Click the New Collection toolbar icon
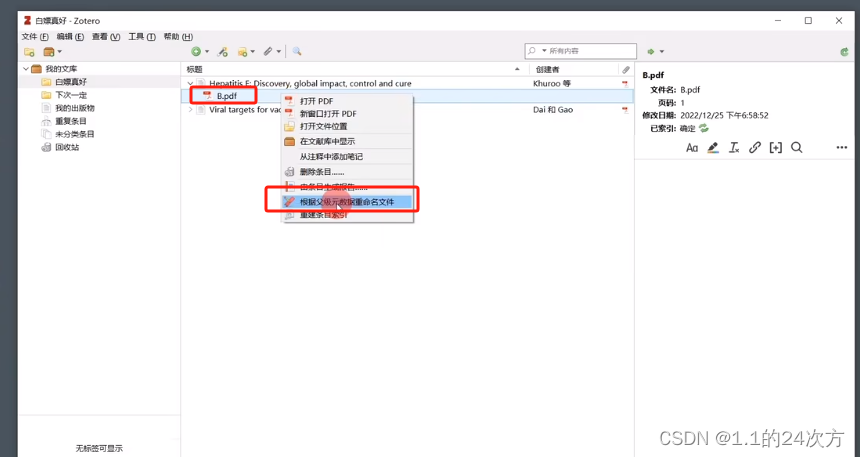Image resolution: width=860 pixels, height=457 pixels. click(x=29, y=52)
